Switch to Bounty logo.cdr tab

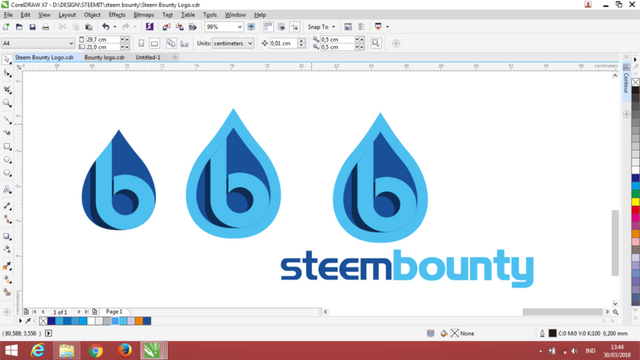(104, 58)
